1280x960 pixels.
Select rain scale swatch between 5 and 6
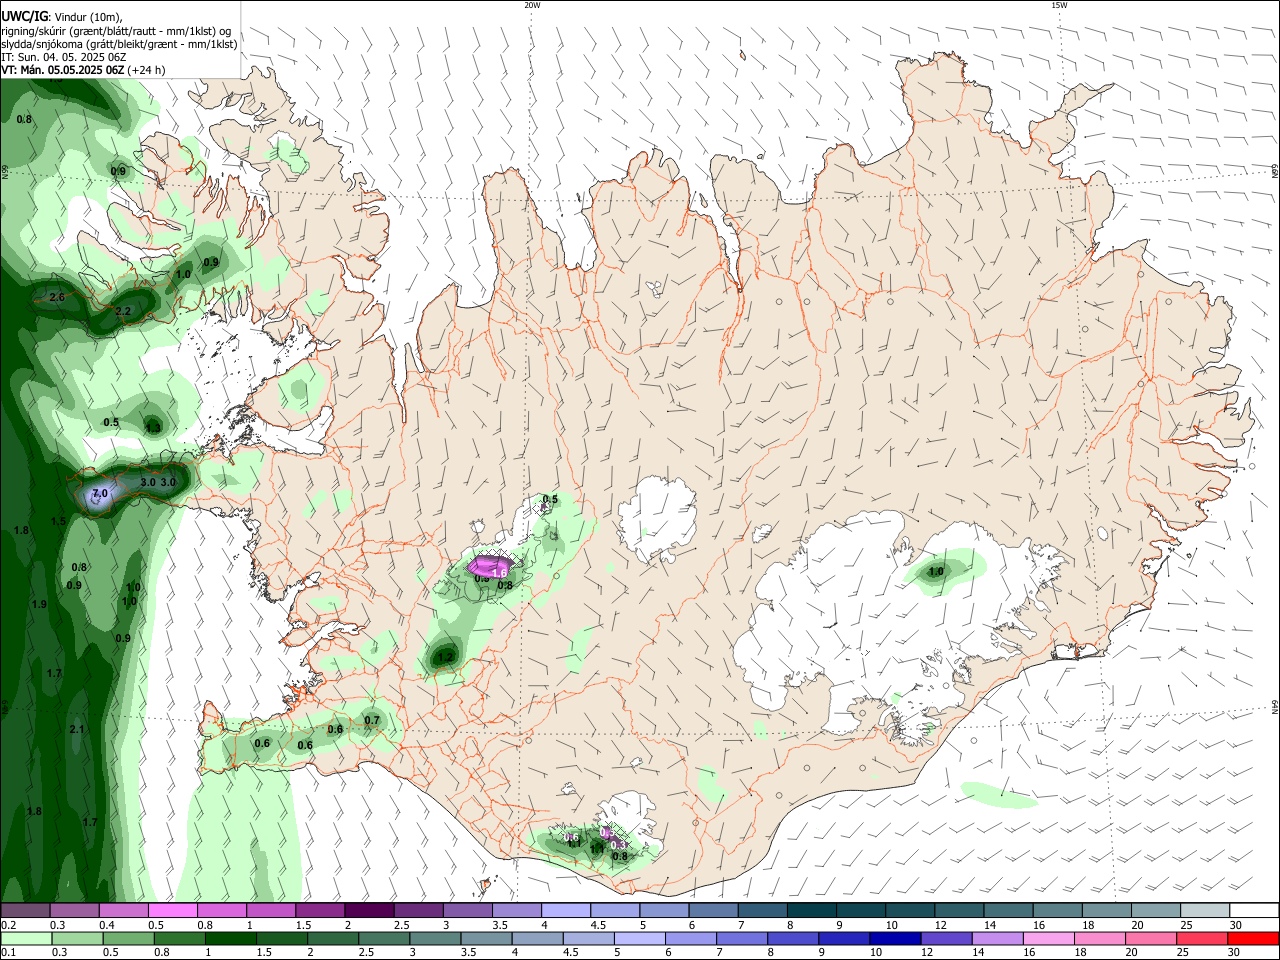(x=640, y=938)
